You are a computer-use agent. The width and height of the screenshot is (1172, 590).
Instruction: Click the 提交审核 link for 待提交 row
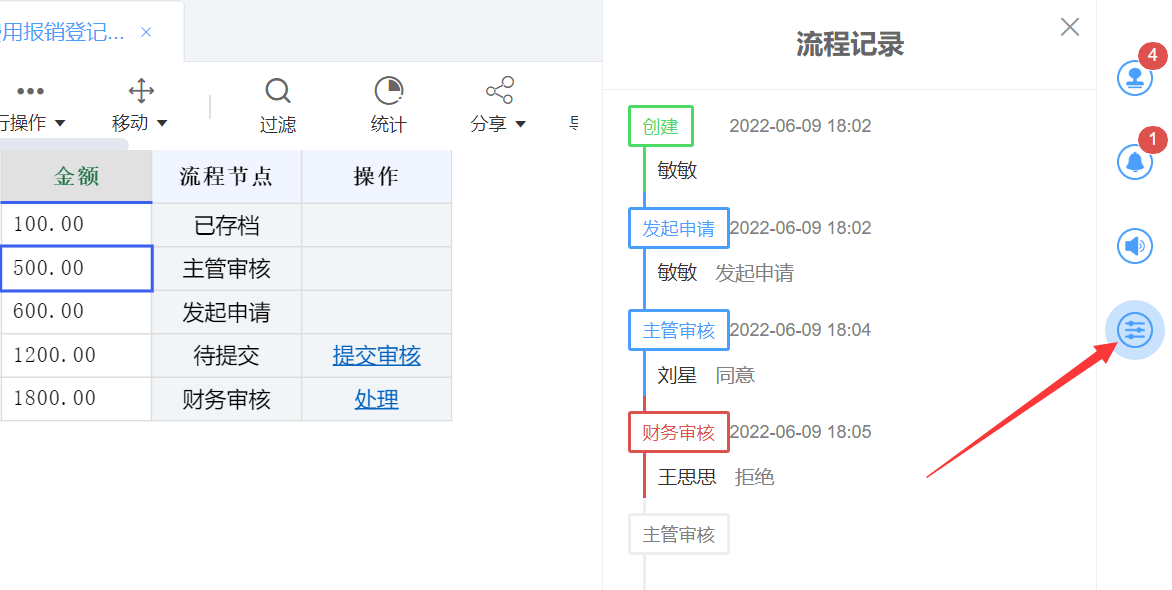tap(375, 355)
